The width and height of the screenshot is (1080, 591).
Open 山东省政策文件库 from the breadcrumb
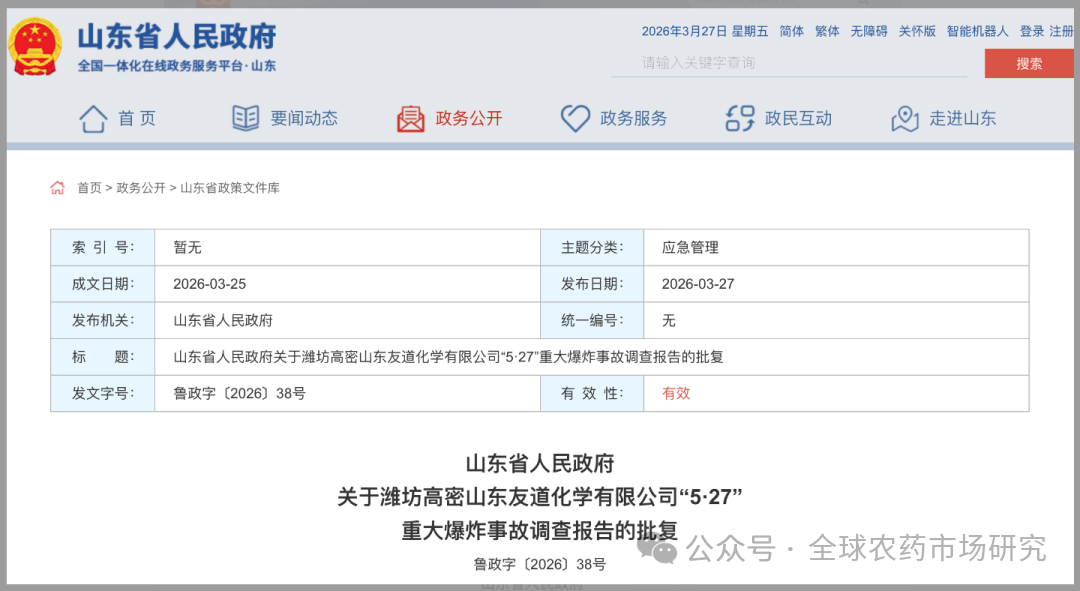[x=229, y=187]
